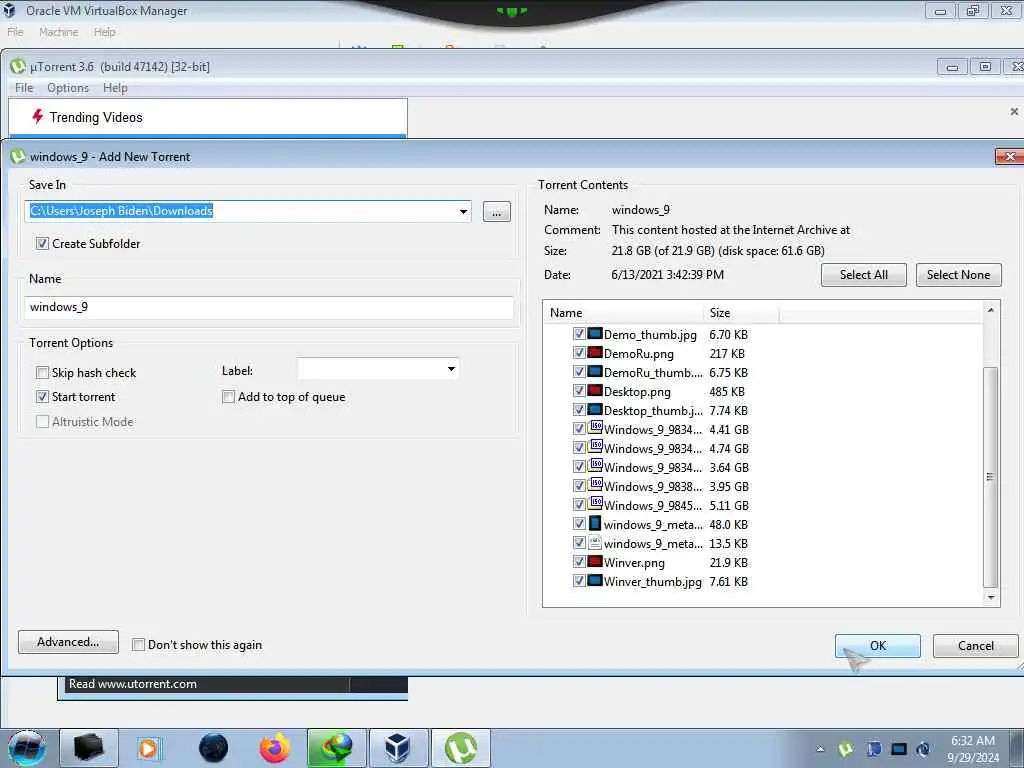The height and width of the screenshot is (768, 1024).
Task: Select the Desktop.png file name
Action: point(637,391)
